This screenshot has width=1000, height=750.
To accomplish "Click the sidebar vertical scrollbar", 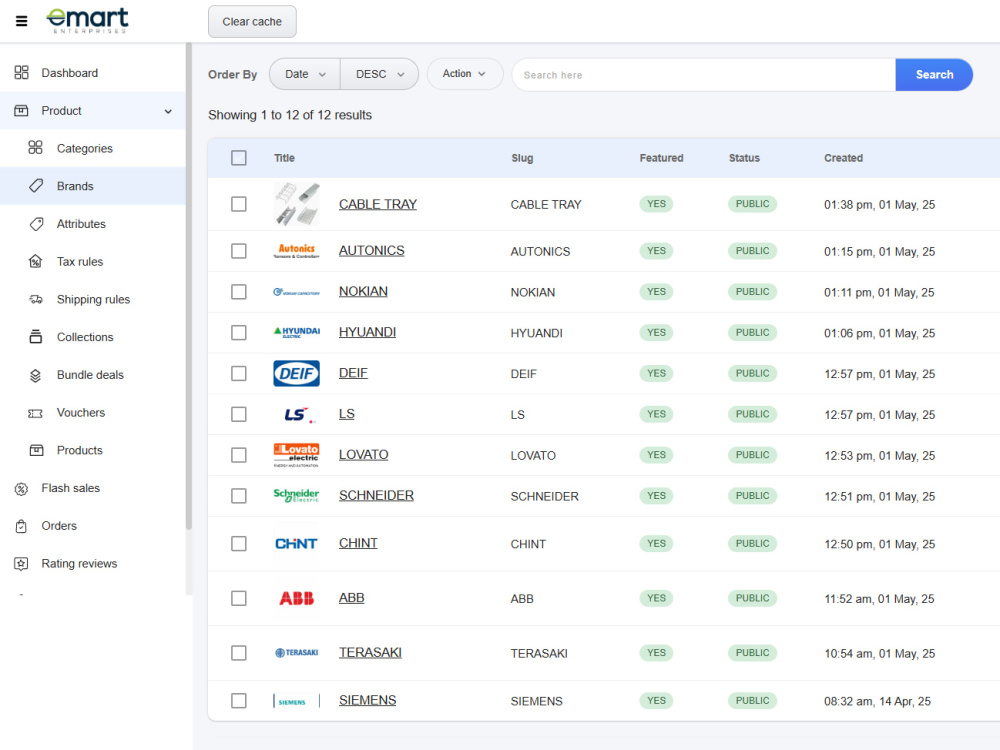I will (x=189, y=287).
